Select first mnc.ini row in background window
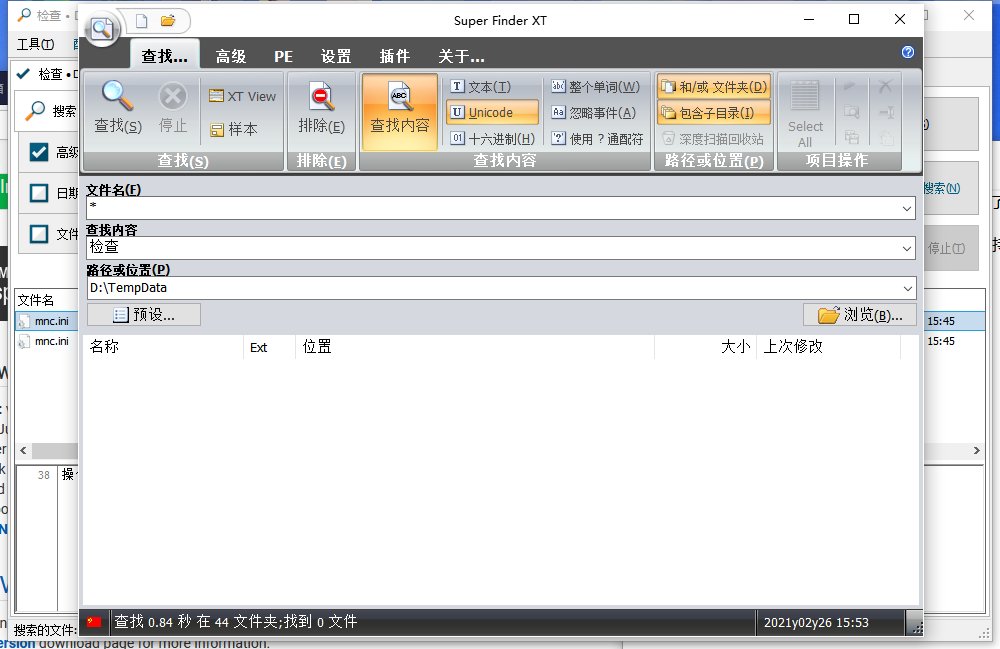 (x=46, y=321)
